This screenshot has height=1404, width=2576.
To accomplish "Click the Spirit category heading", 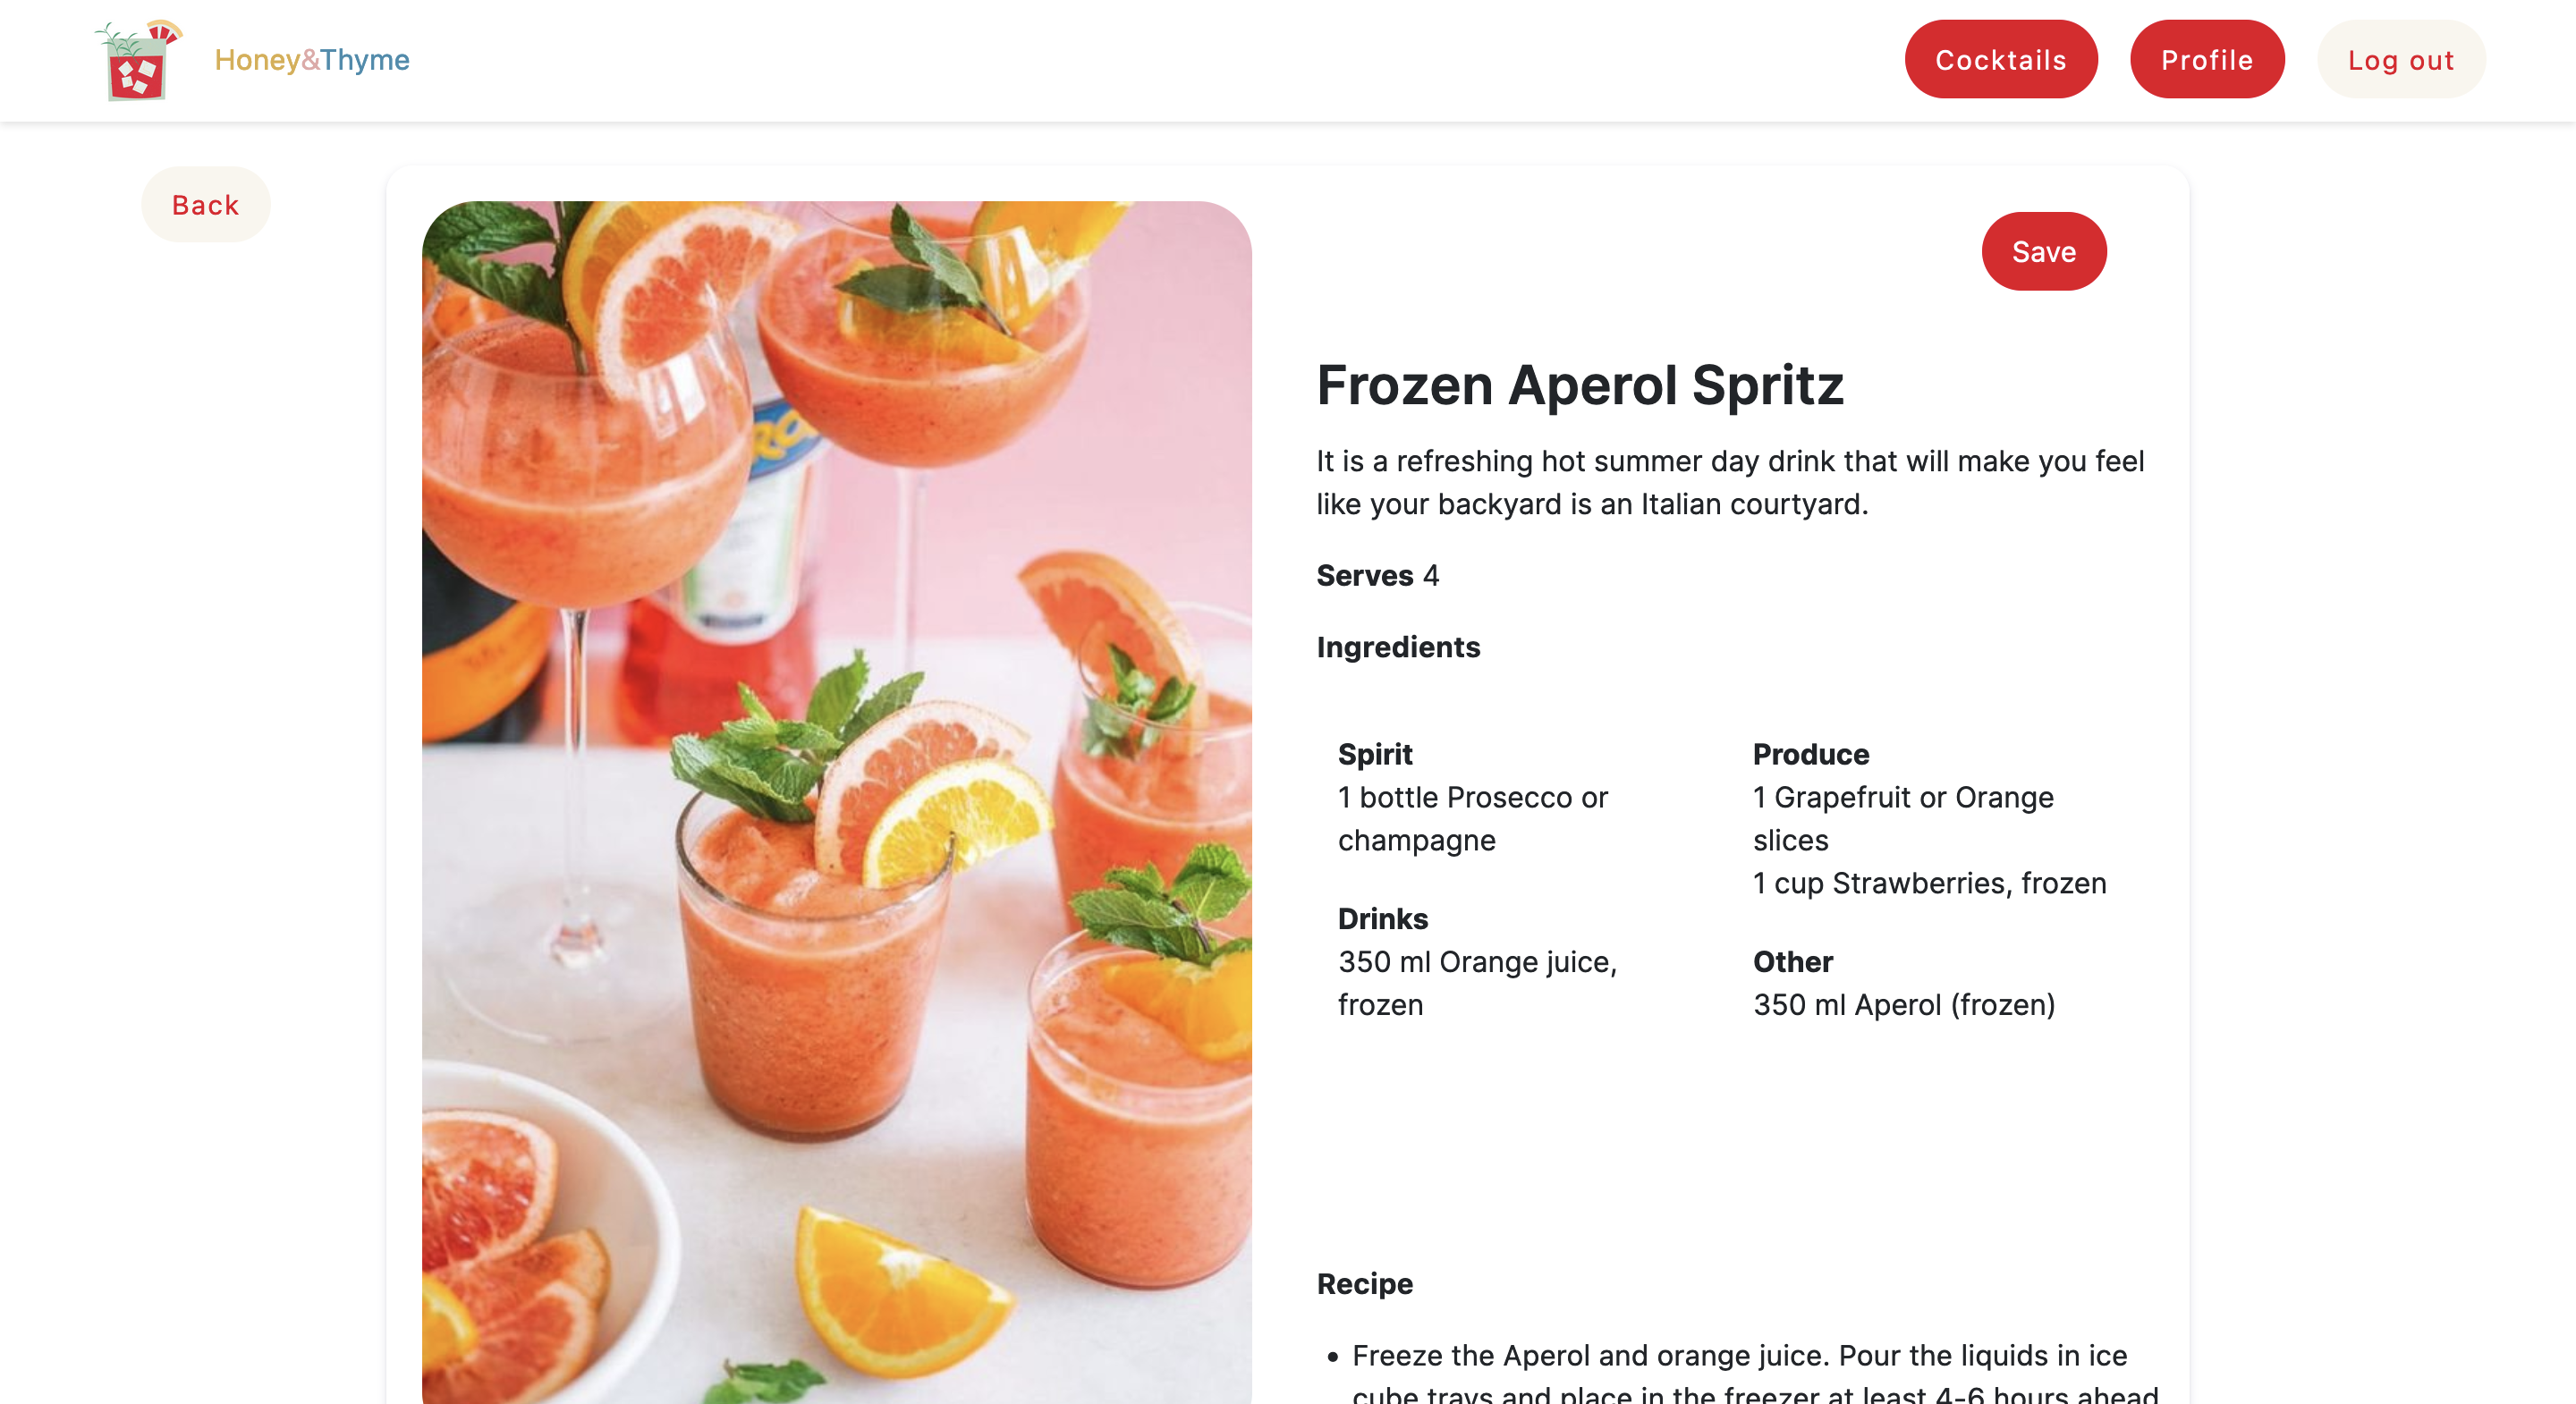I will point(1375,755).
